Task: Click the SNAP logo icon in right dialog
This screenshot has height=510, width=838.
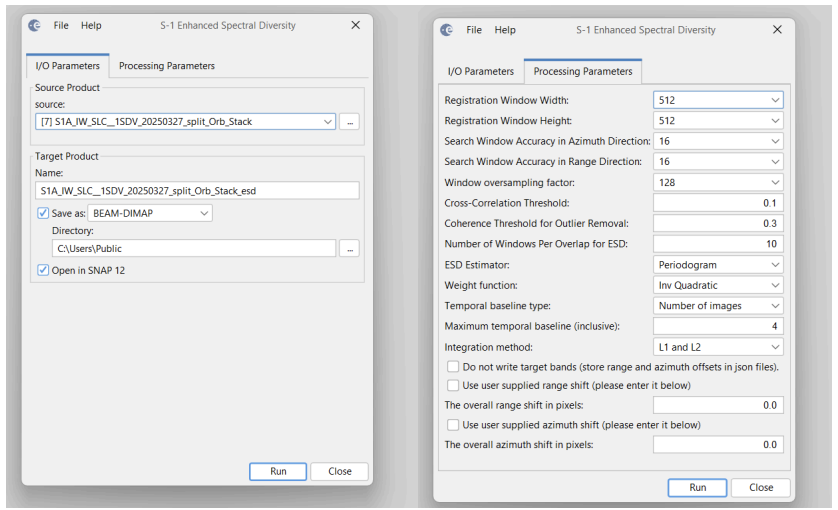Action: click(447, 30)
